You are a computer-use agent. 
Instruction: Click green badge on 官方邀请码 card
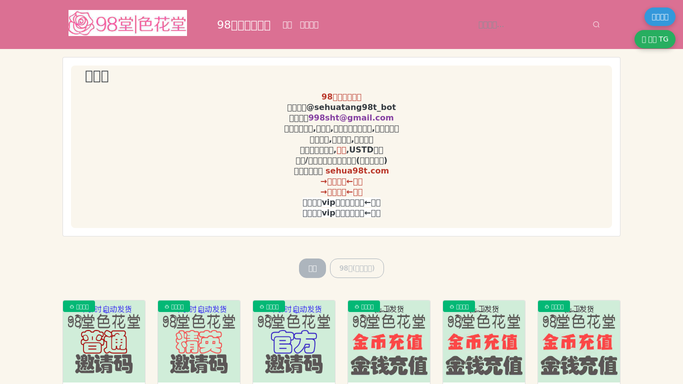pos(269,307)
